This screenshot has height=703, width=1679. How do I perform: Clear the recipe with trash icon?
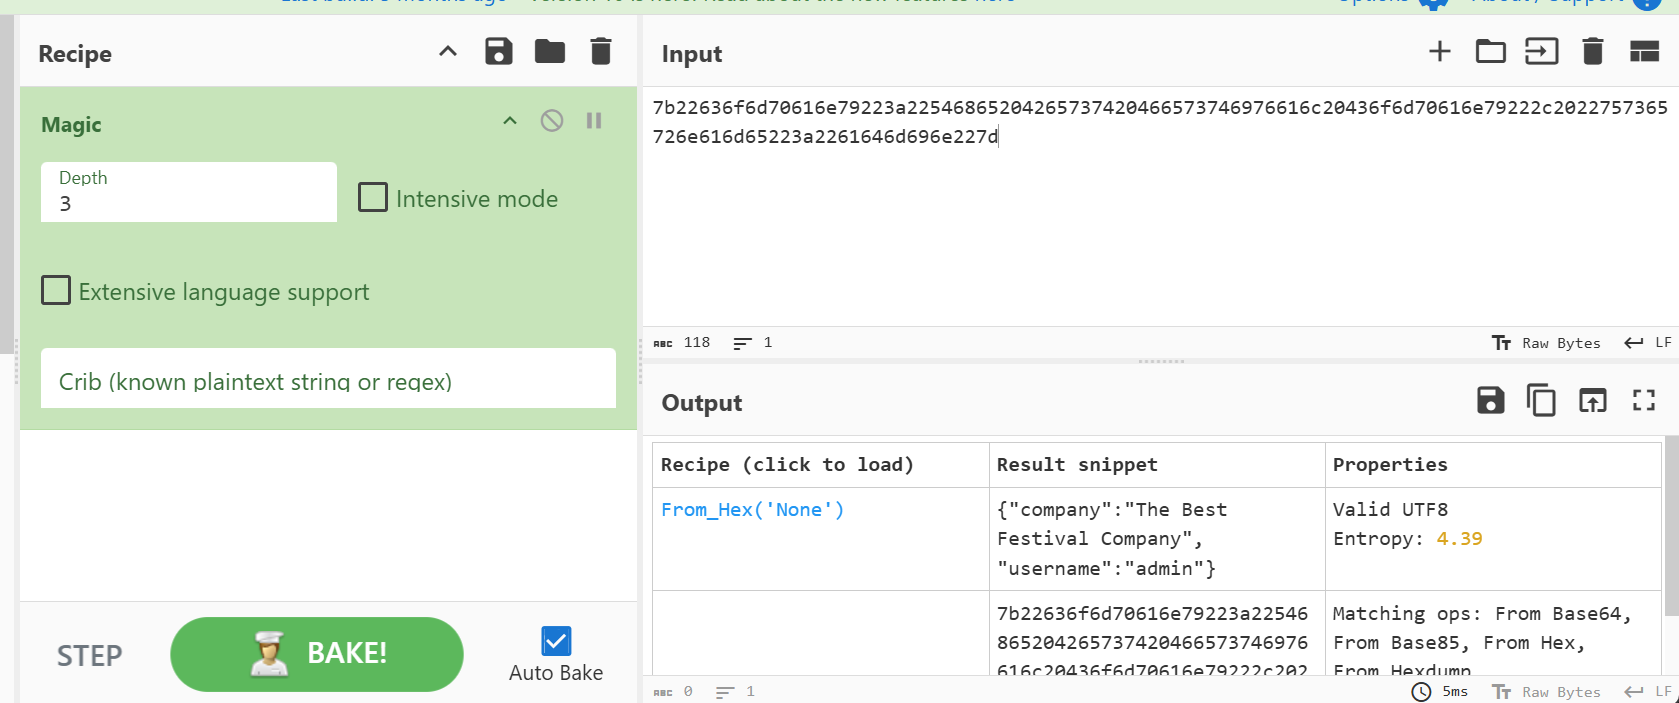(x=600, y=52)
